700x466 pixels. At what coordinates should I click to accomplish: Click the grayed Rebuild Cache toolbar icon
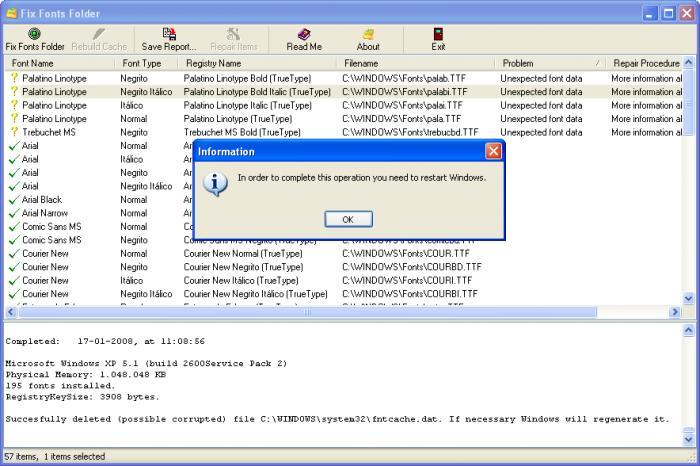[x=99, y=34]
